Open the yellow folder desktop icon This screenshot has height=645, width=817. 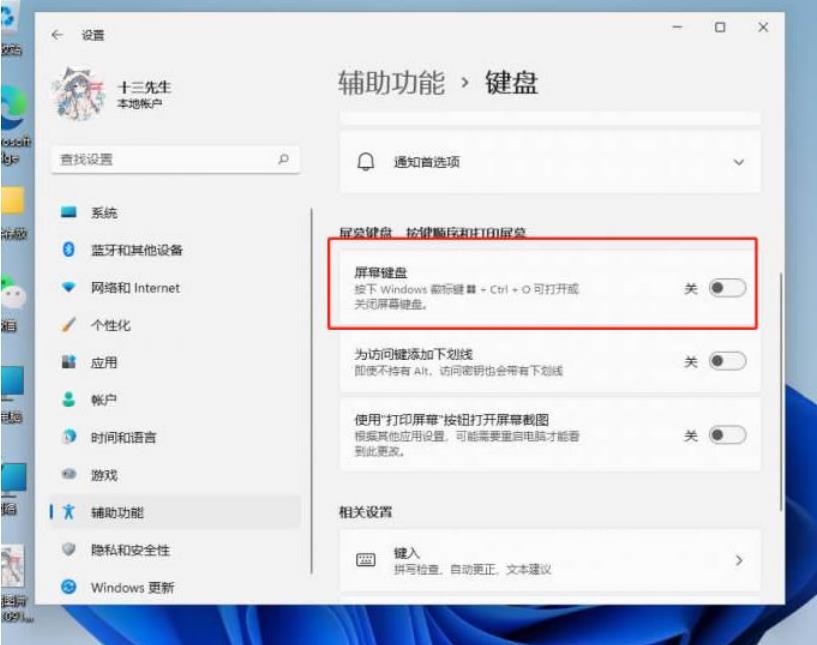13,201
